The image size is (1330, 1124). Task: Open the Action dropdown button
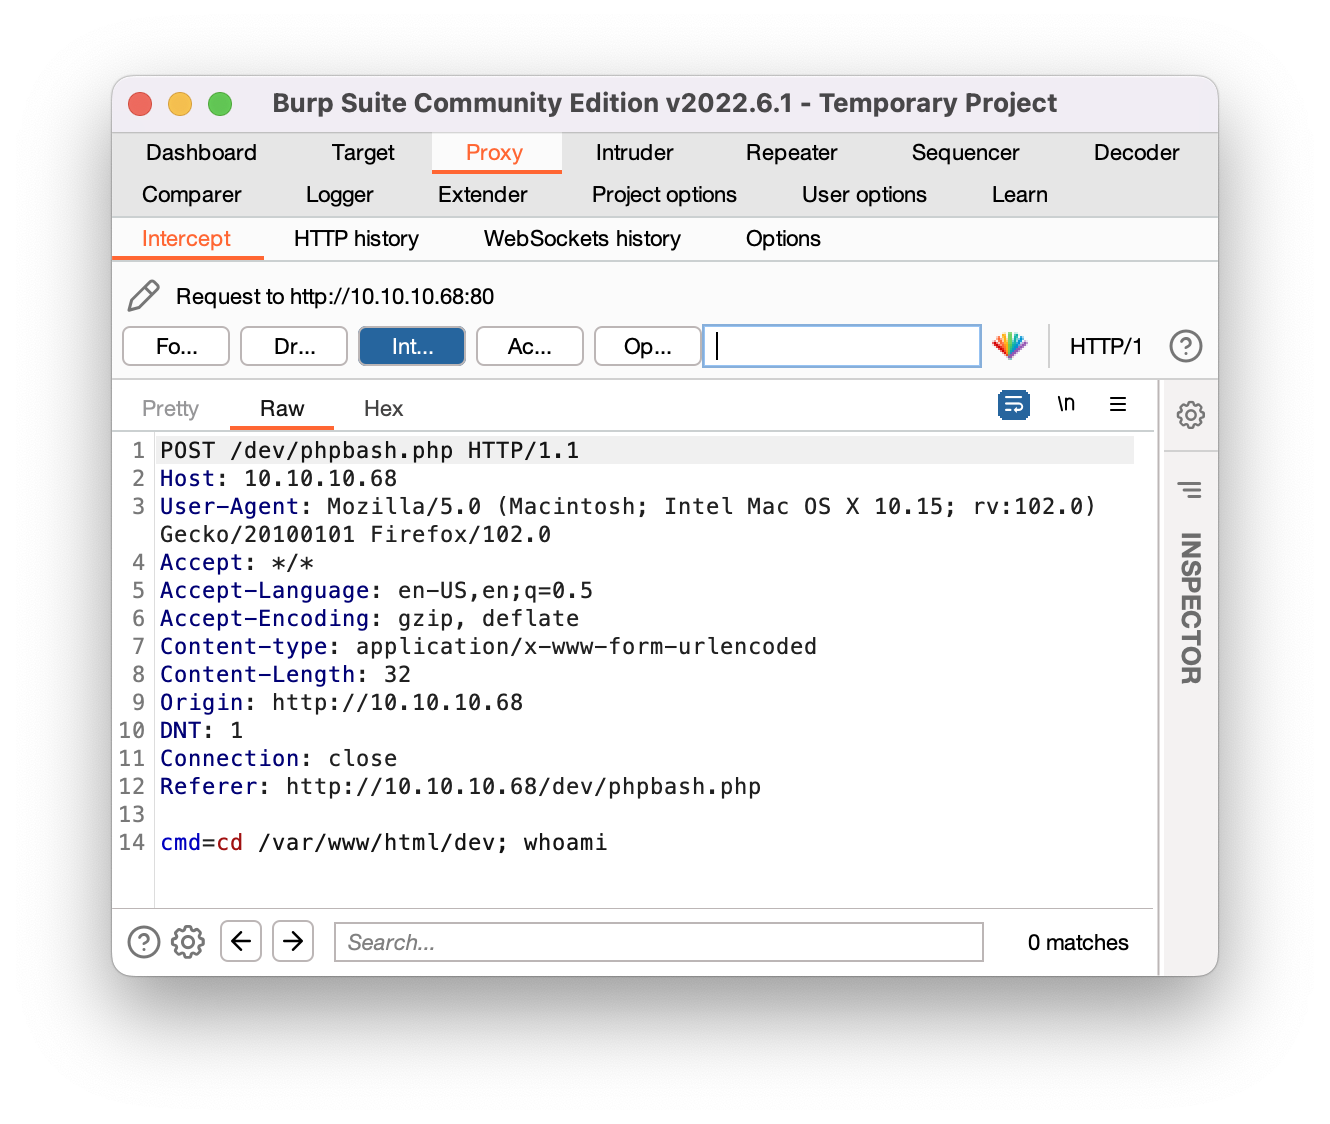pyautogui.click(x=530, y=346)
